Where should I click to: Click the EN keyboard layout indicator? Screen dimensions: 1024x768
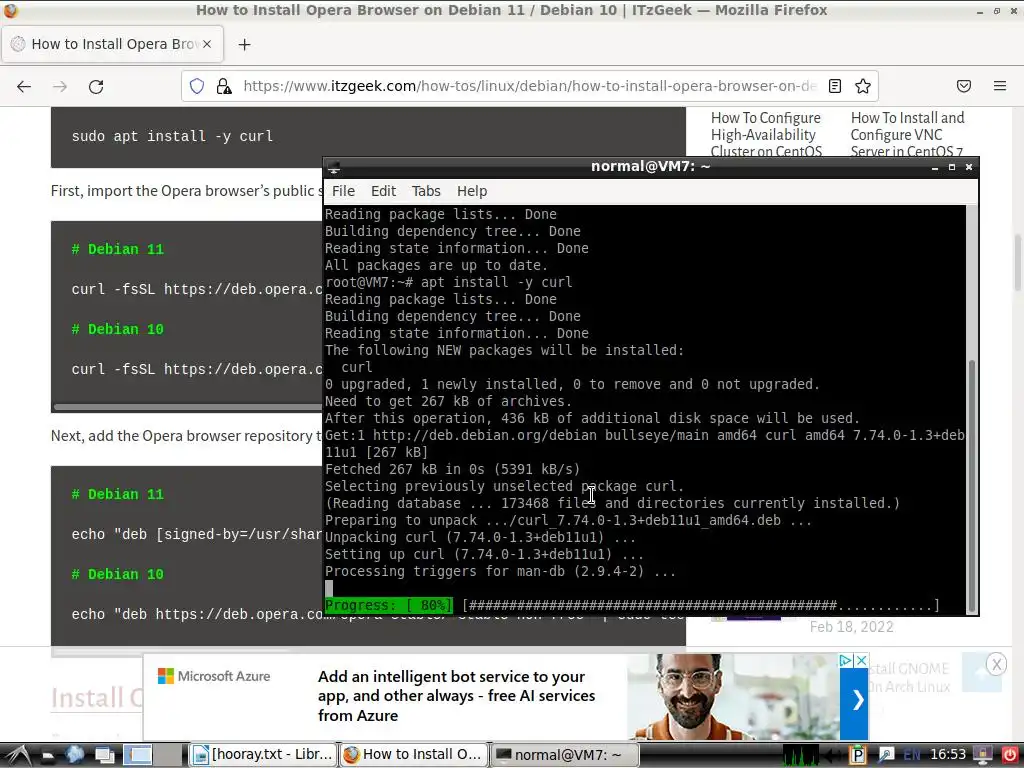click(912, 755)
